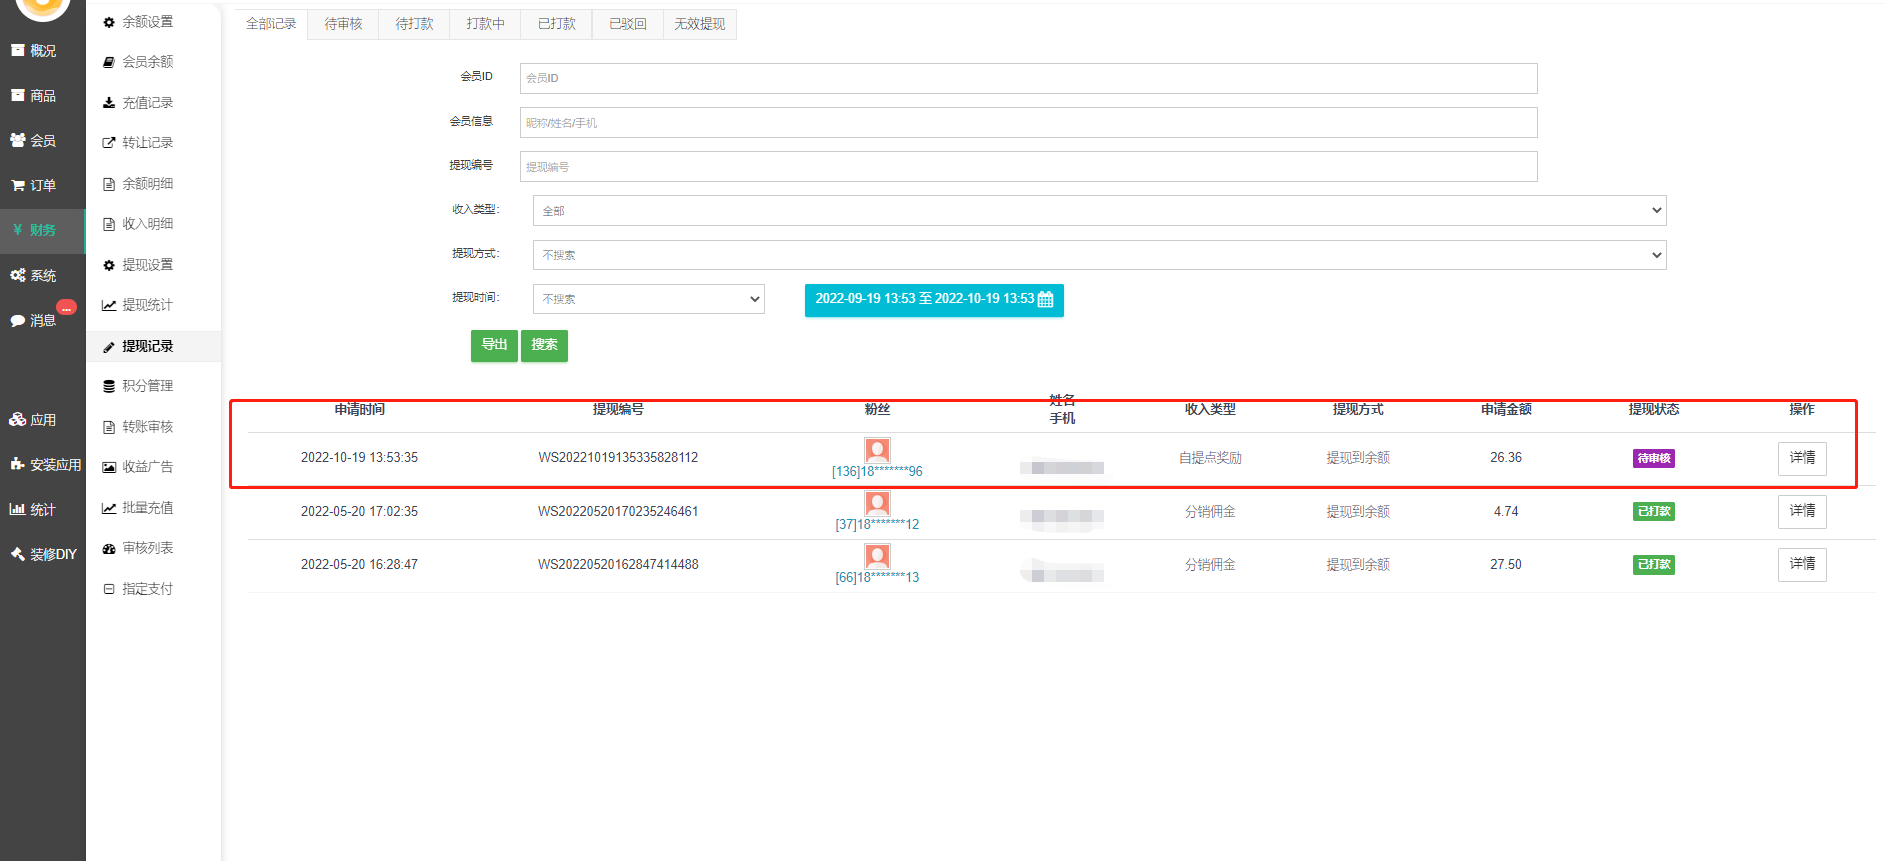Click the 会员ID input field
This screenshot has width=1886, height=861.
pyautogui.click(x=1027, y=78)
